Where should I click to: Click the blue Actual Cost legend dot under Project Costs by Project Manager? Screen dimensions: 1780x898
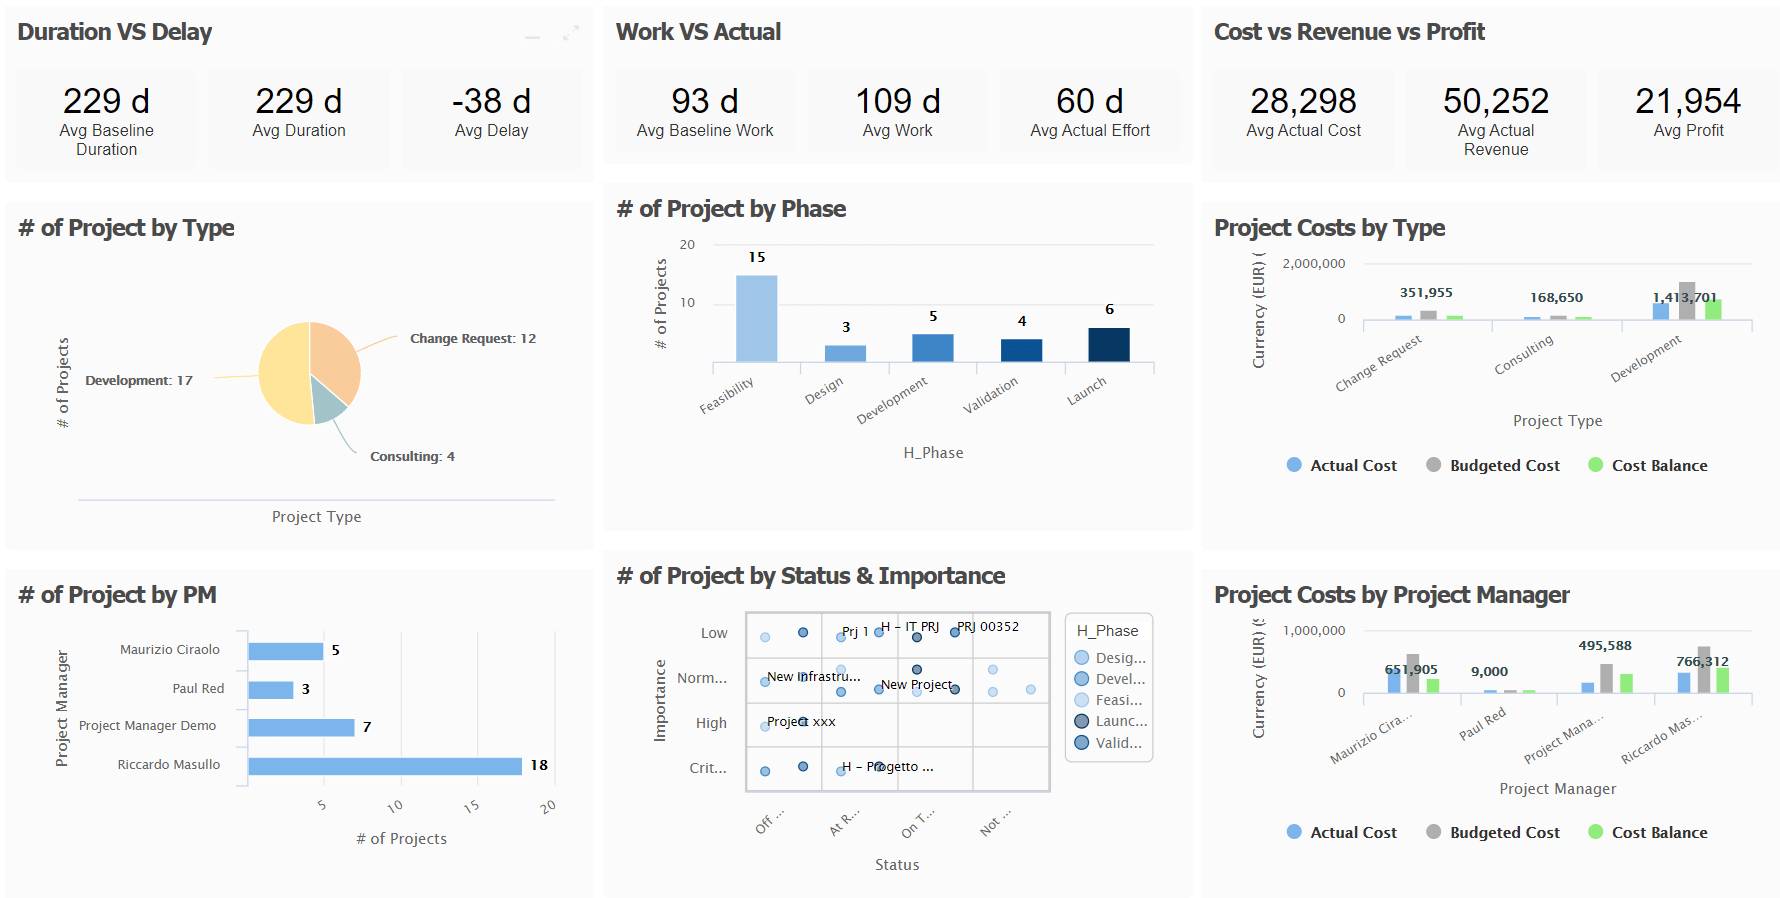click(x=1295, y=831)
